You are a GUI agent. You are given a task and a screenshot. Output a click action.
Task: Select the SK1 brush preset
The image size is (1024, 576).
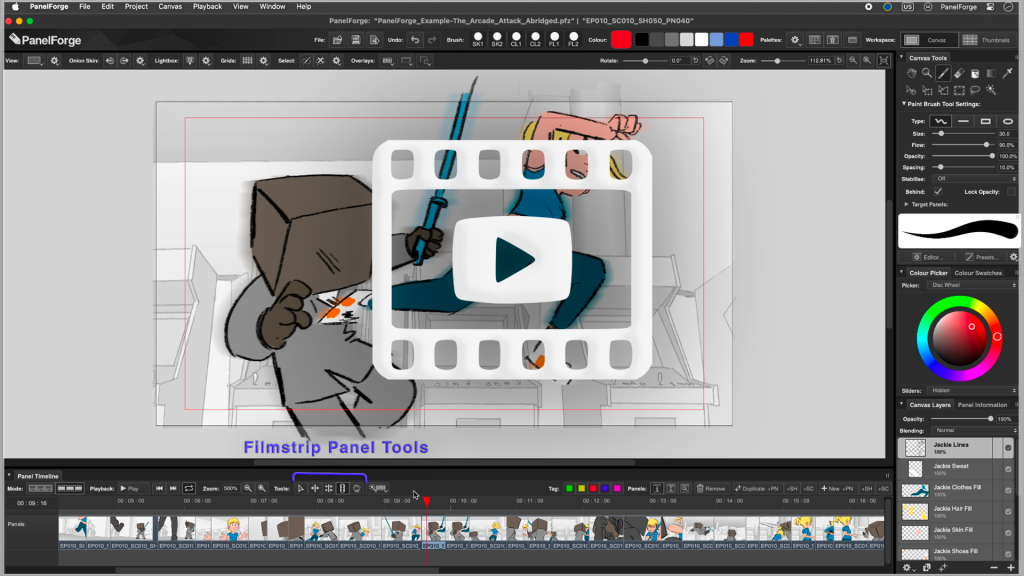click(x=478, y=40)
